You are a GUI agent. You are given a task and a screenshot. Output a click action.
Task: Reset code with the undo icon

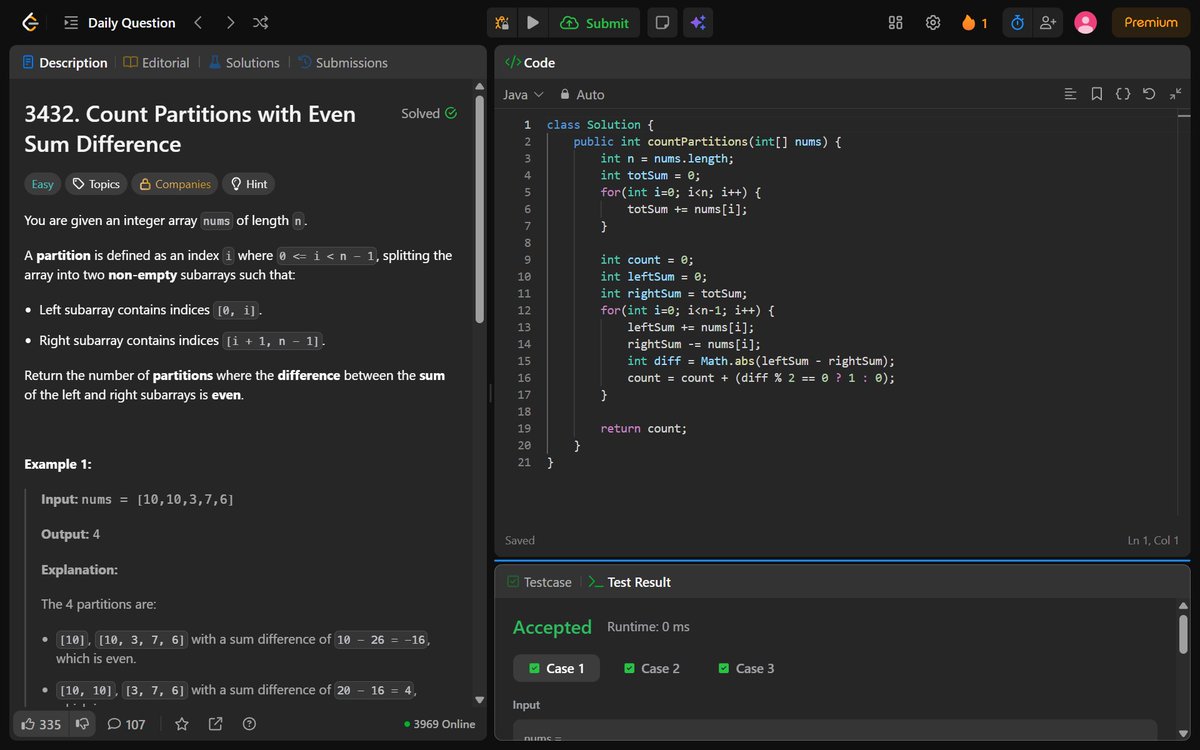click(1149, 94)
